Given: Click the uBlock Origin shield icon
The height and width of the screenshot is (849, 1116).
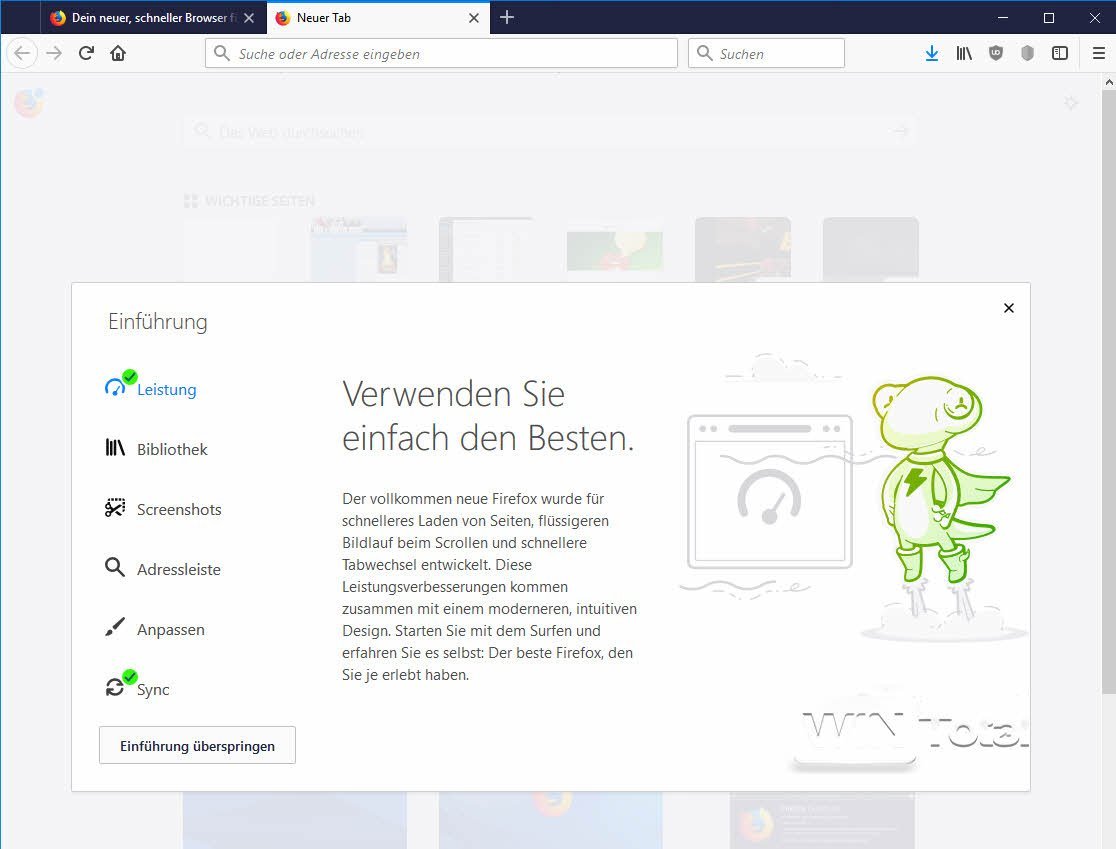Looking at the screenshot, I should [x=995, y=53].
